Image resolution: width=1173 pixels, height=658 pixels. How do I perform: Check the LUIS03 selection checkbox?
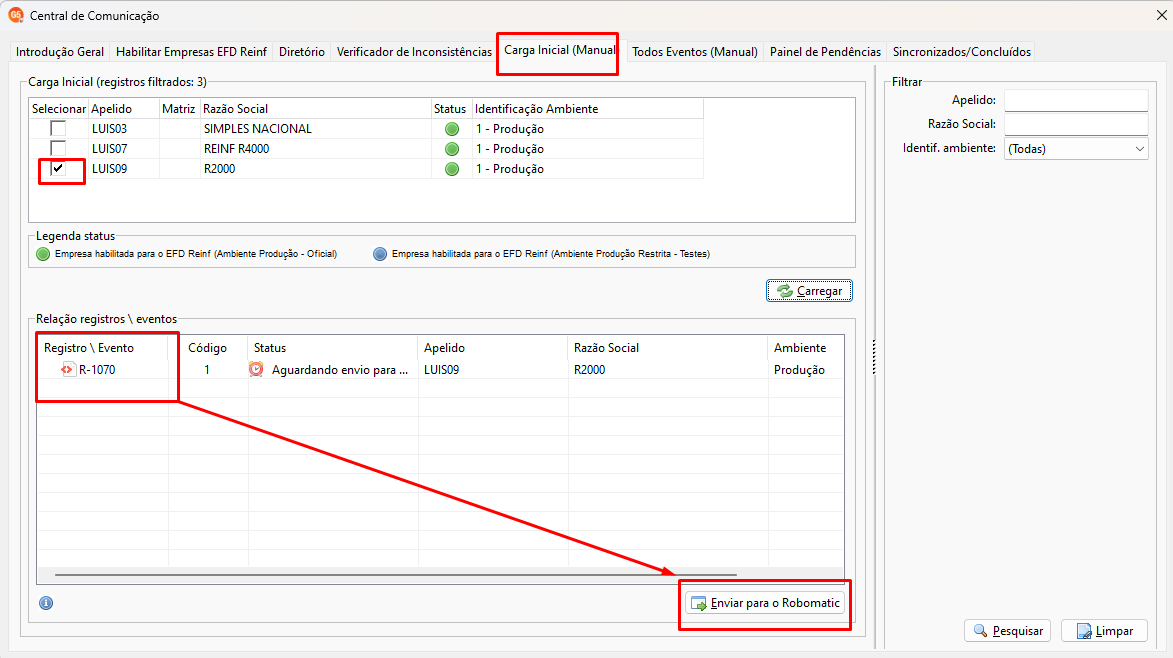click(58, 128)
